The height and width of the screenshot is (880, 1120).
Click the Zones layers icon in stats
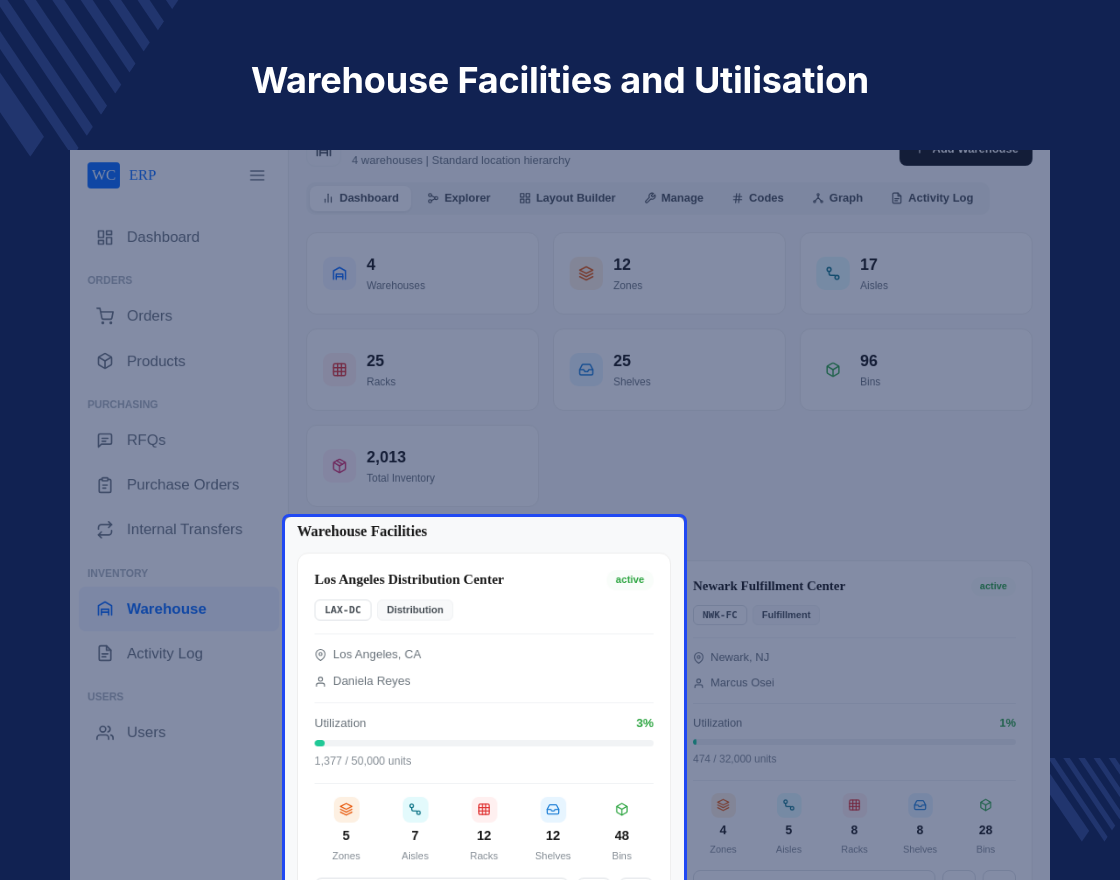pos(586,274)
